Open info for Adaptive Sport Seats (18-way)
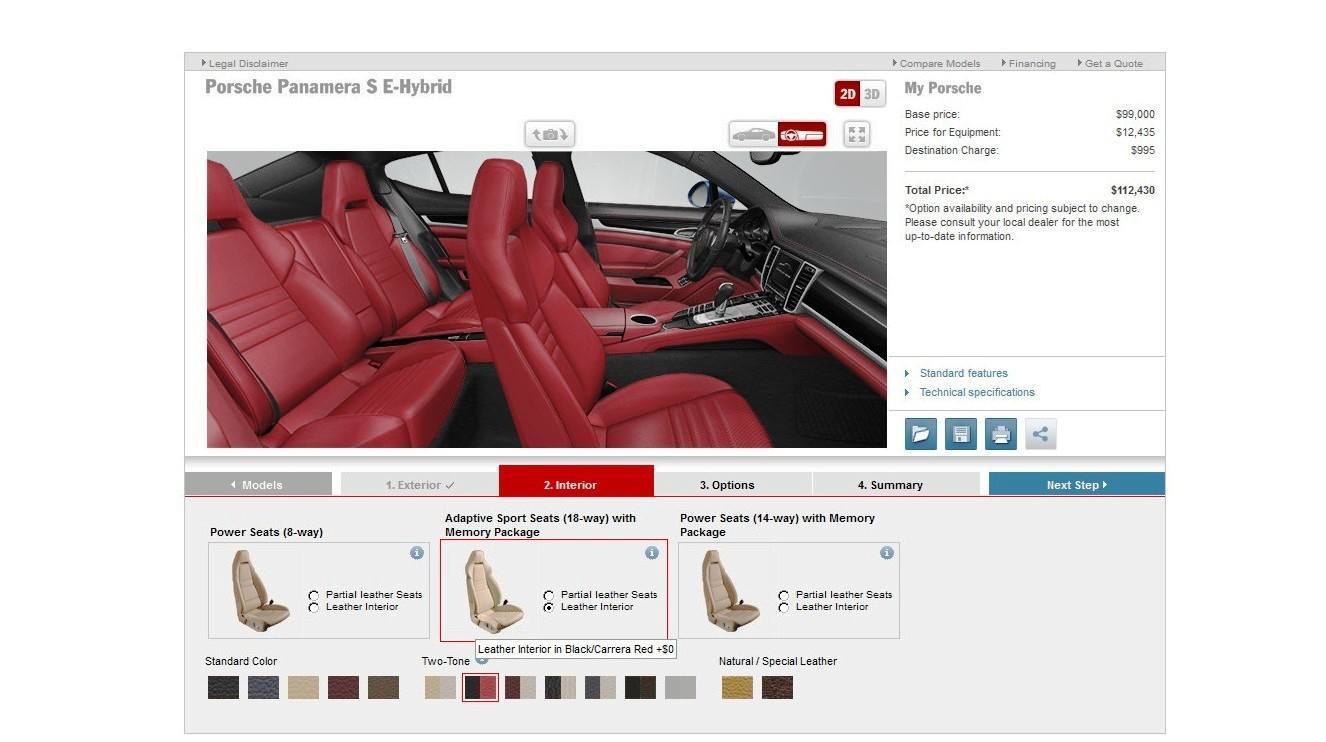 [x=652, y=553]
